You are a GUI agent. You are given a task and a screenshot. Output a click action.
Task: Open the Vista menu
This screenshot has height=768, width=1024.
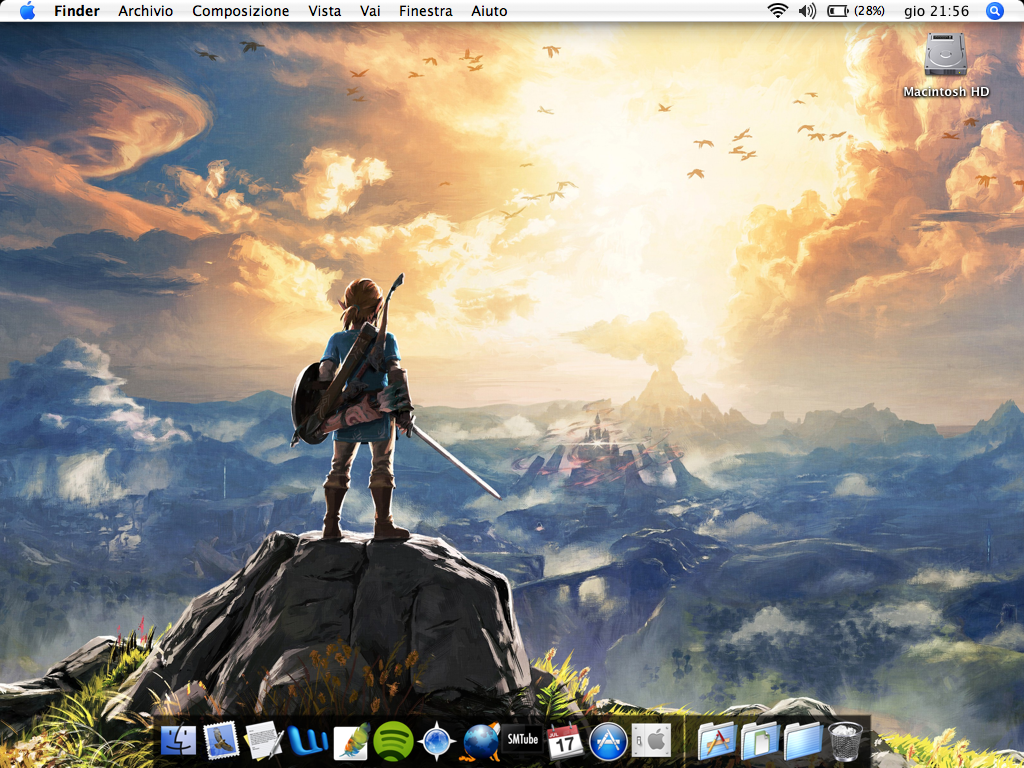click(x=325, y=11)
